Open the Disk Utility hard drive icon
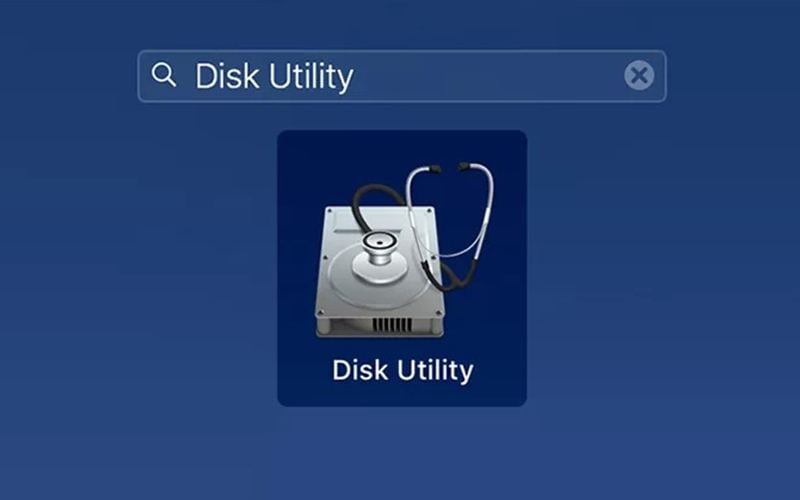 (403, 250)
